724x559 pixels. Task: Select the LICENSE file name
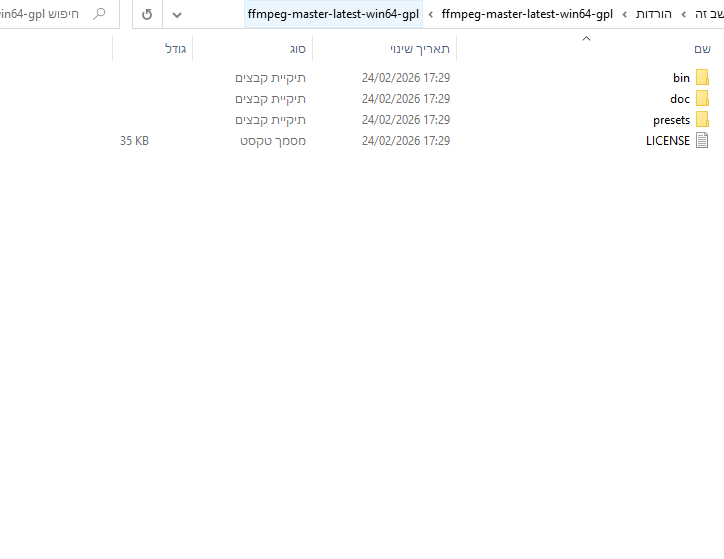(x=668, y=141)
